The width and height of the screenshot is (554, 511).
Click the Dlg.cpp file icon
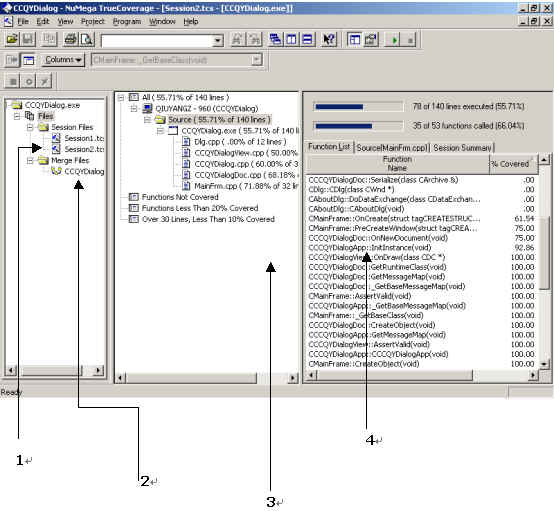(186, 142)
